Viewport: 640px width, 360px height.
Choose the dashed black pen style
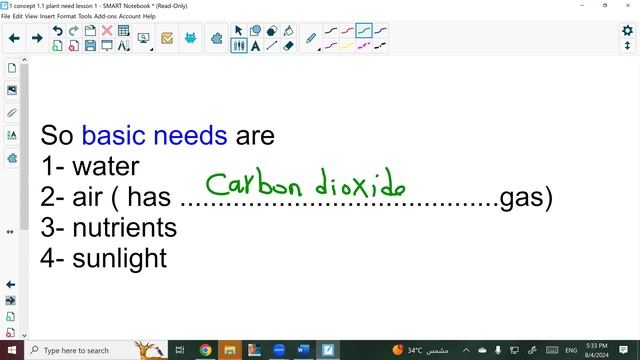point(380,45)
